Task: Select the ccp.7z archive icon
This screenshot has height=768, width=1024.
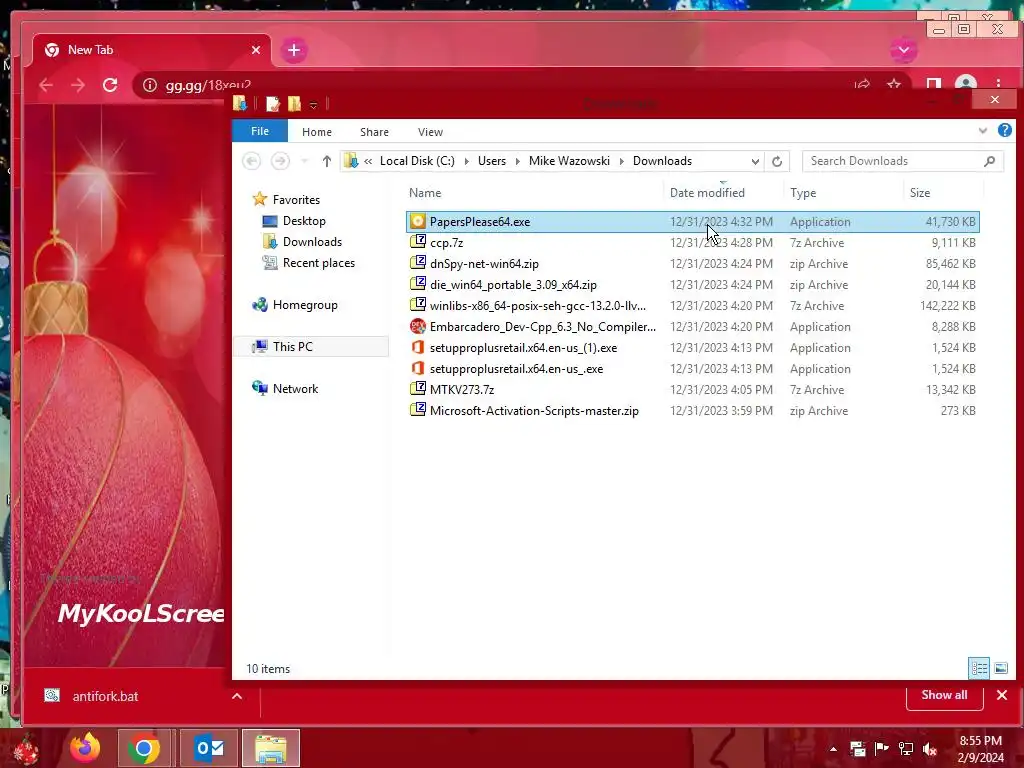Action: (418, 242)
